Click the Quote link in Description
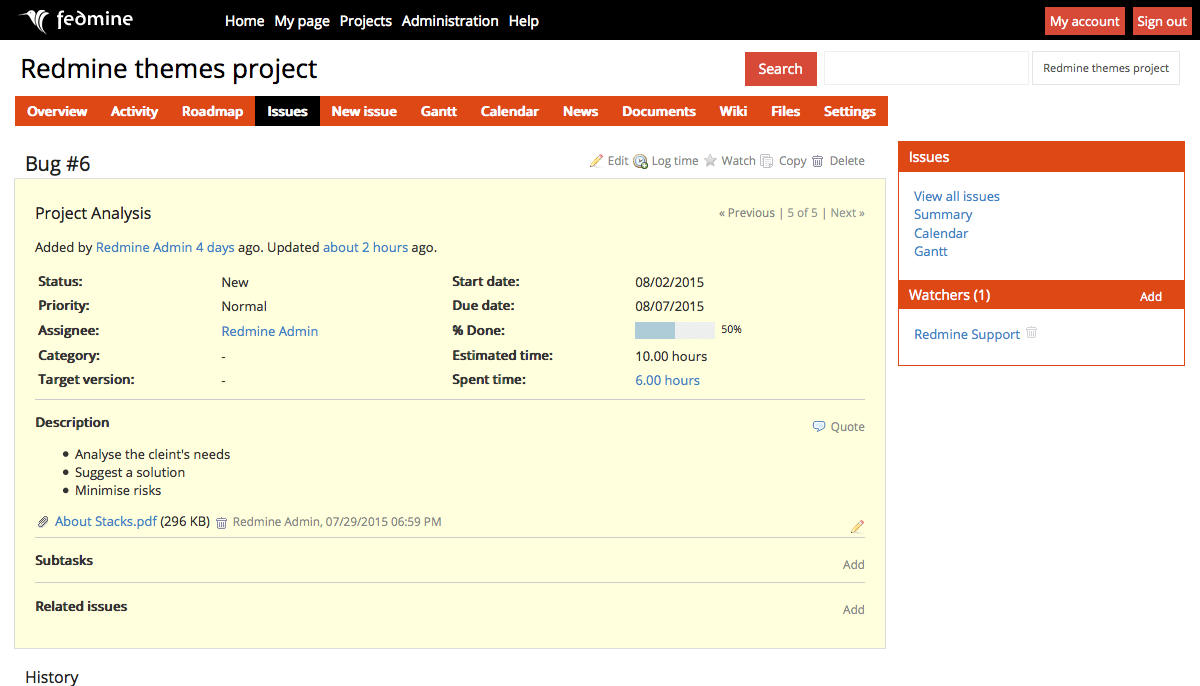The width and height of the screenshot is (1200, 686). coord(848,427)
